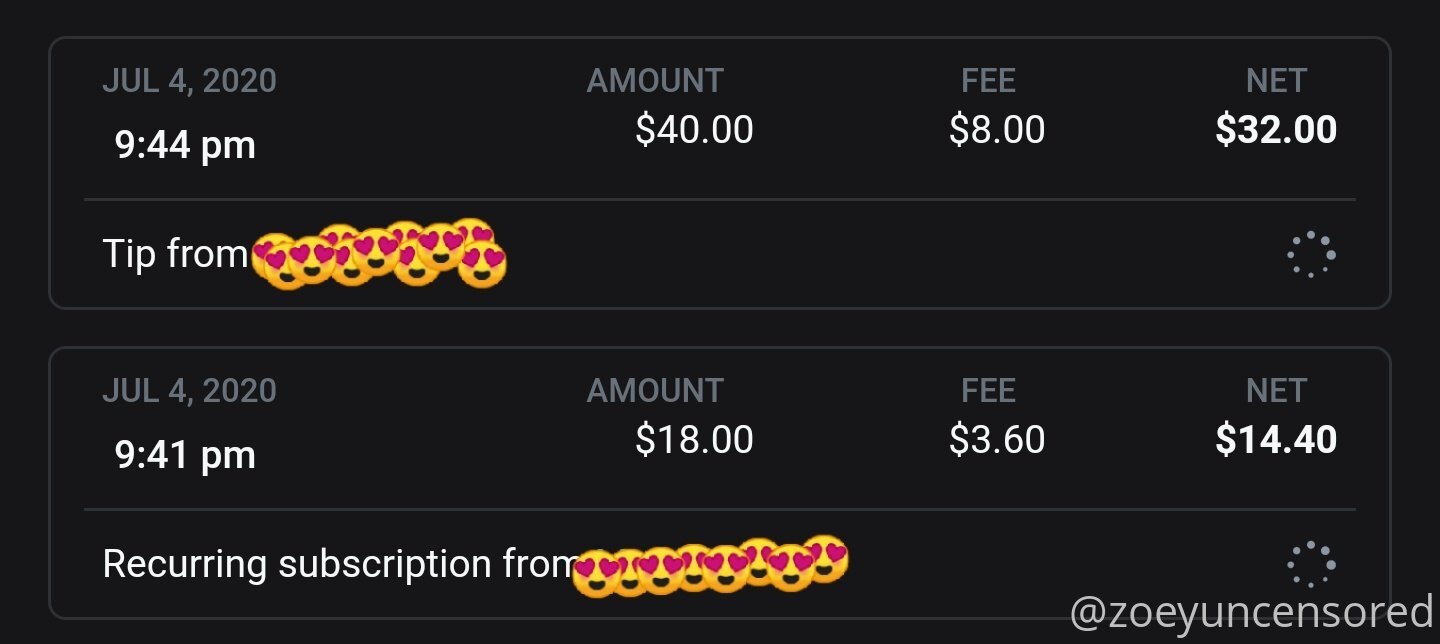The width and height of the screenshot is (1440, 644).
Task: Click the NET header in the first card
Action: [1277, 81]
